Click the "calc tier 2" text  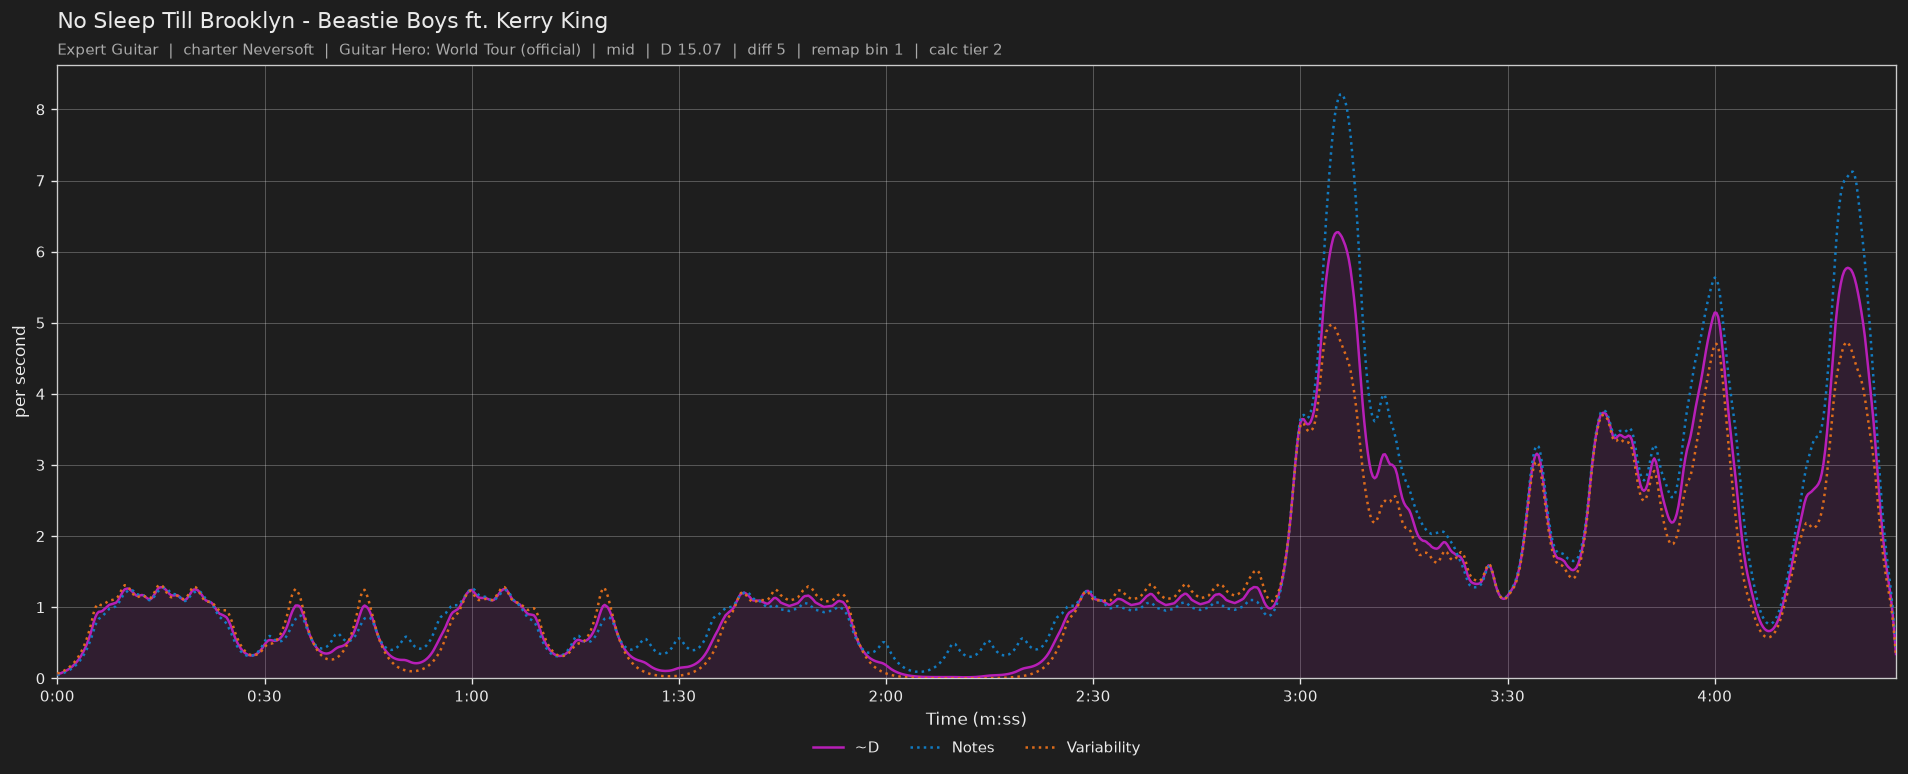click(965, 50)
